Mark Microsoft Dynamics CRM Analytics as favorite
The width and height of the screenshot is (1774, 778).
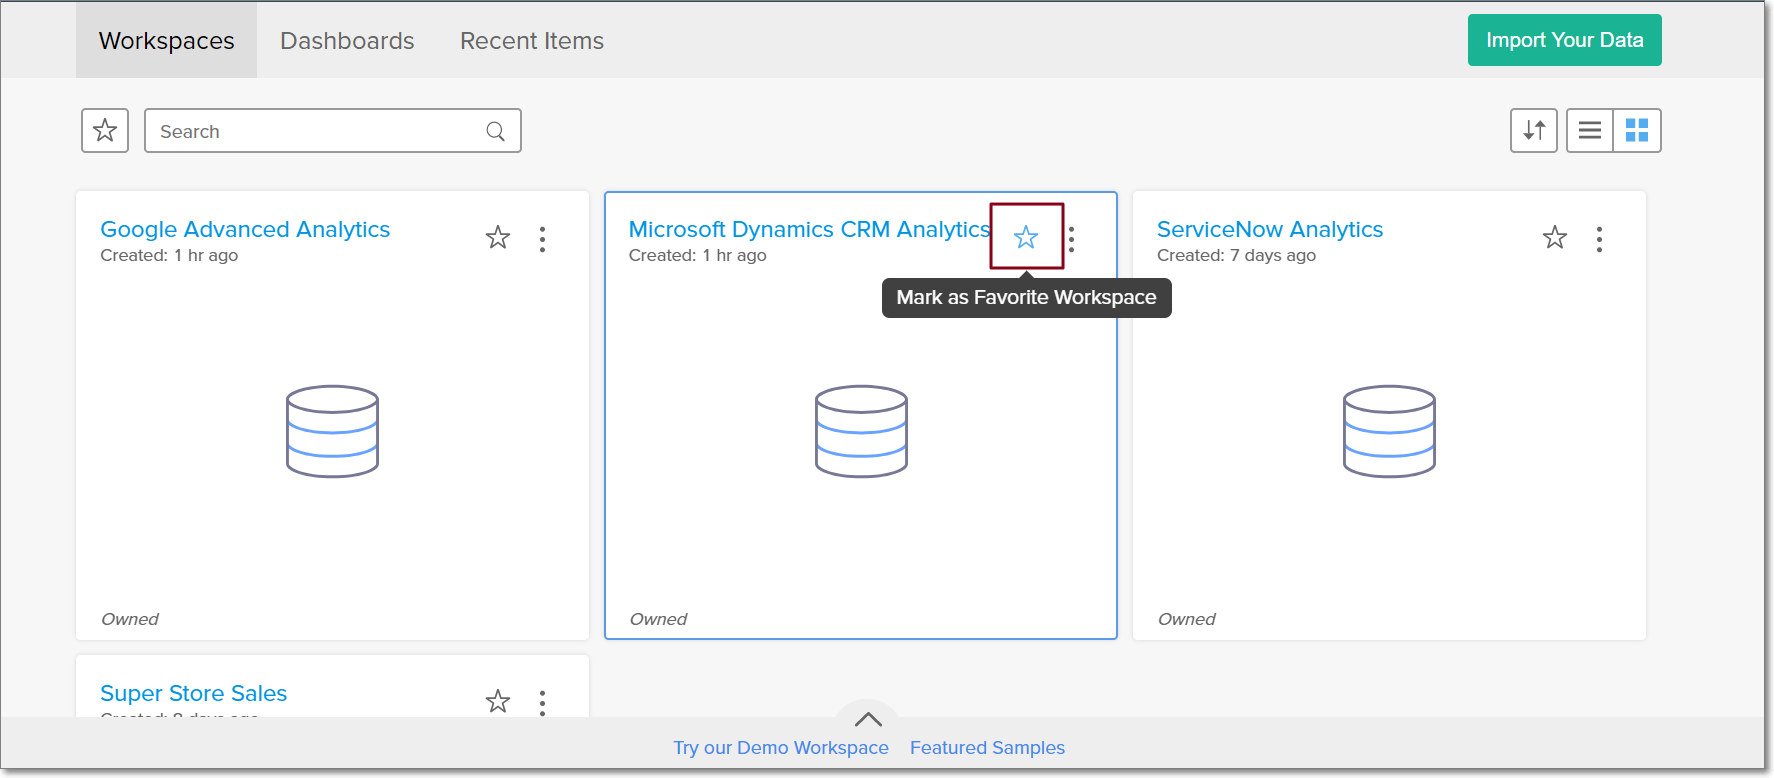tap(1026, 237)
